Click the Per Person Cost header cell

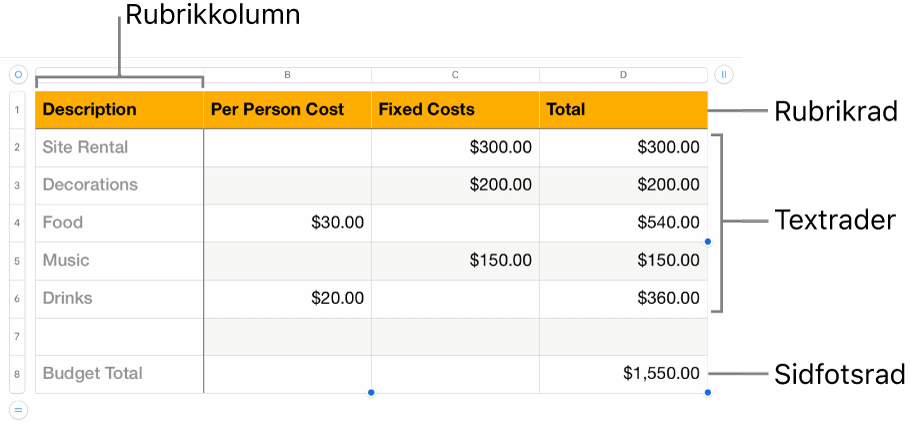(287, 110)
